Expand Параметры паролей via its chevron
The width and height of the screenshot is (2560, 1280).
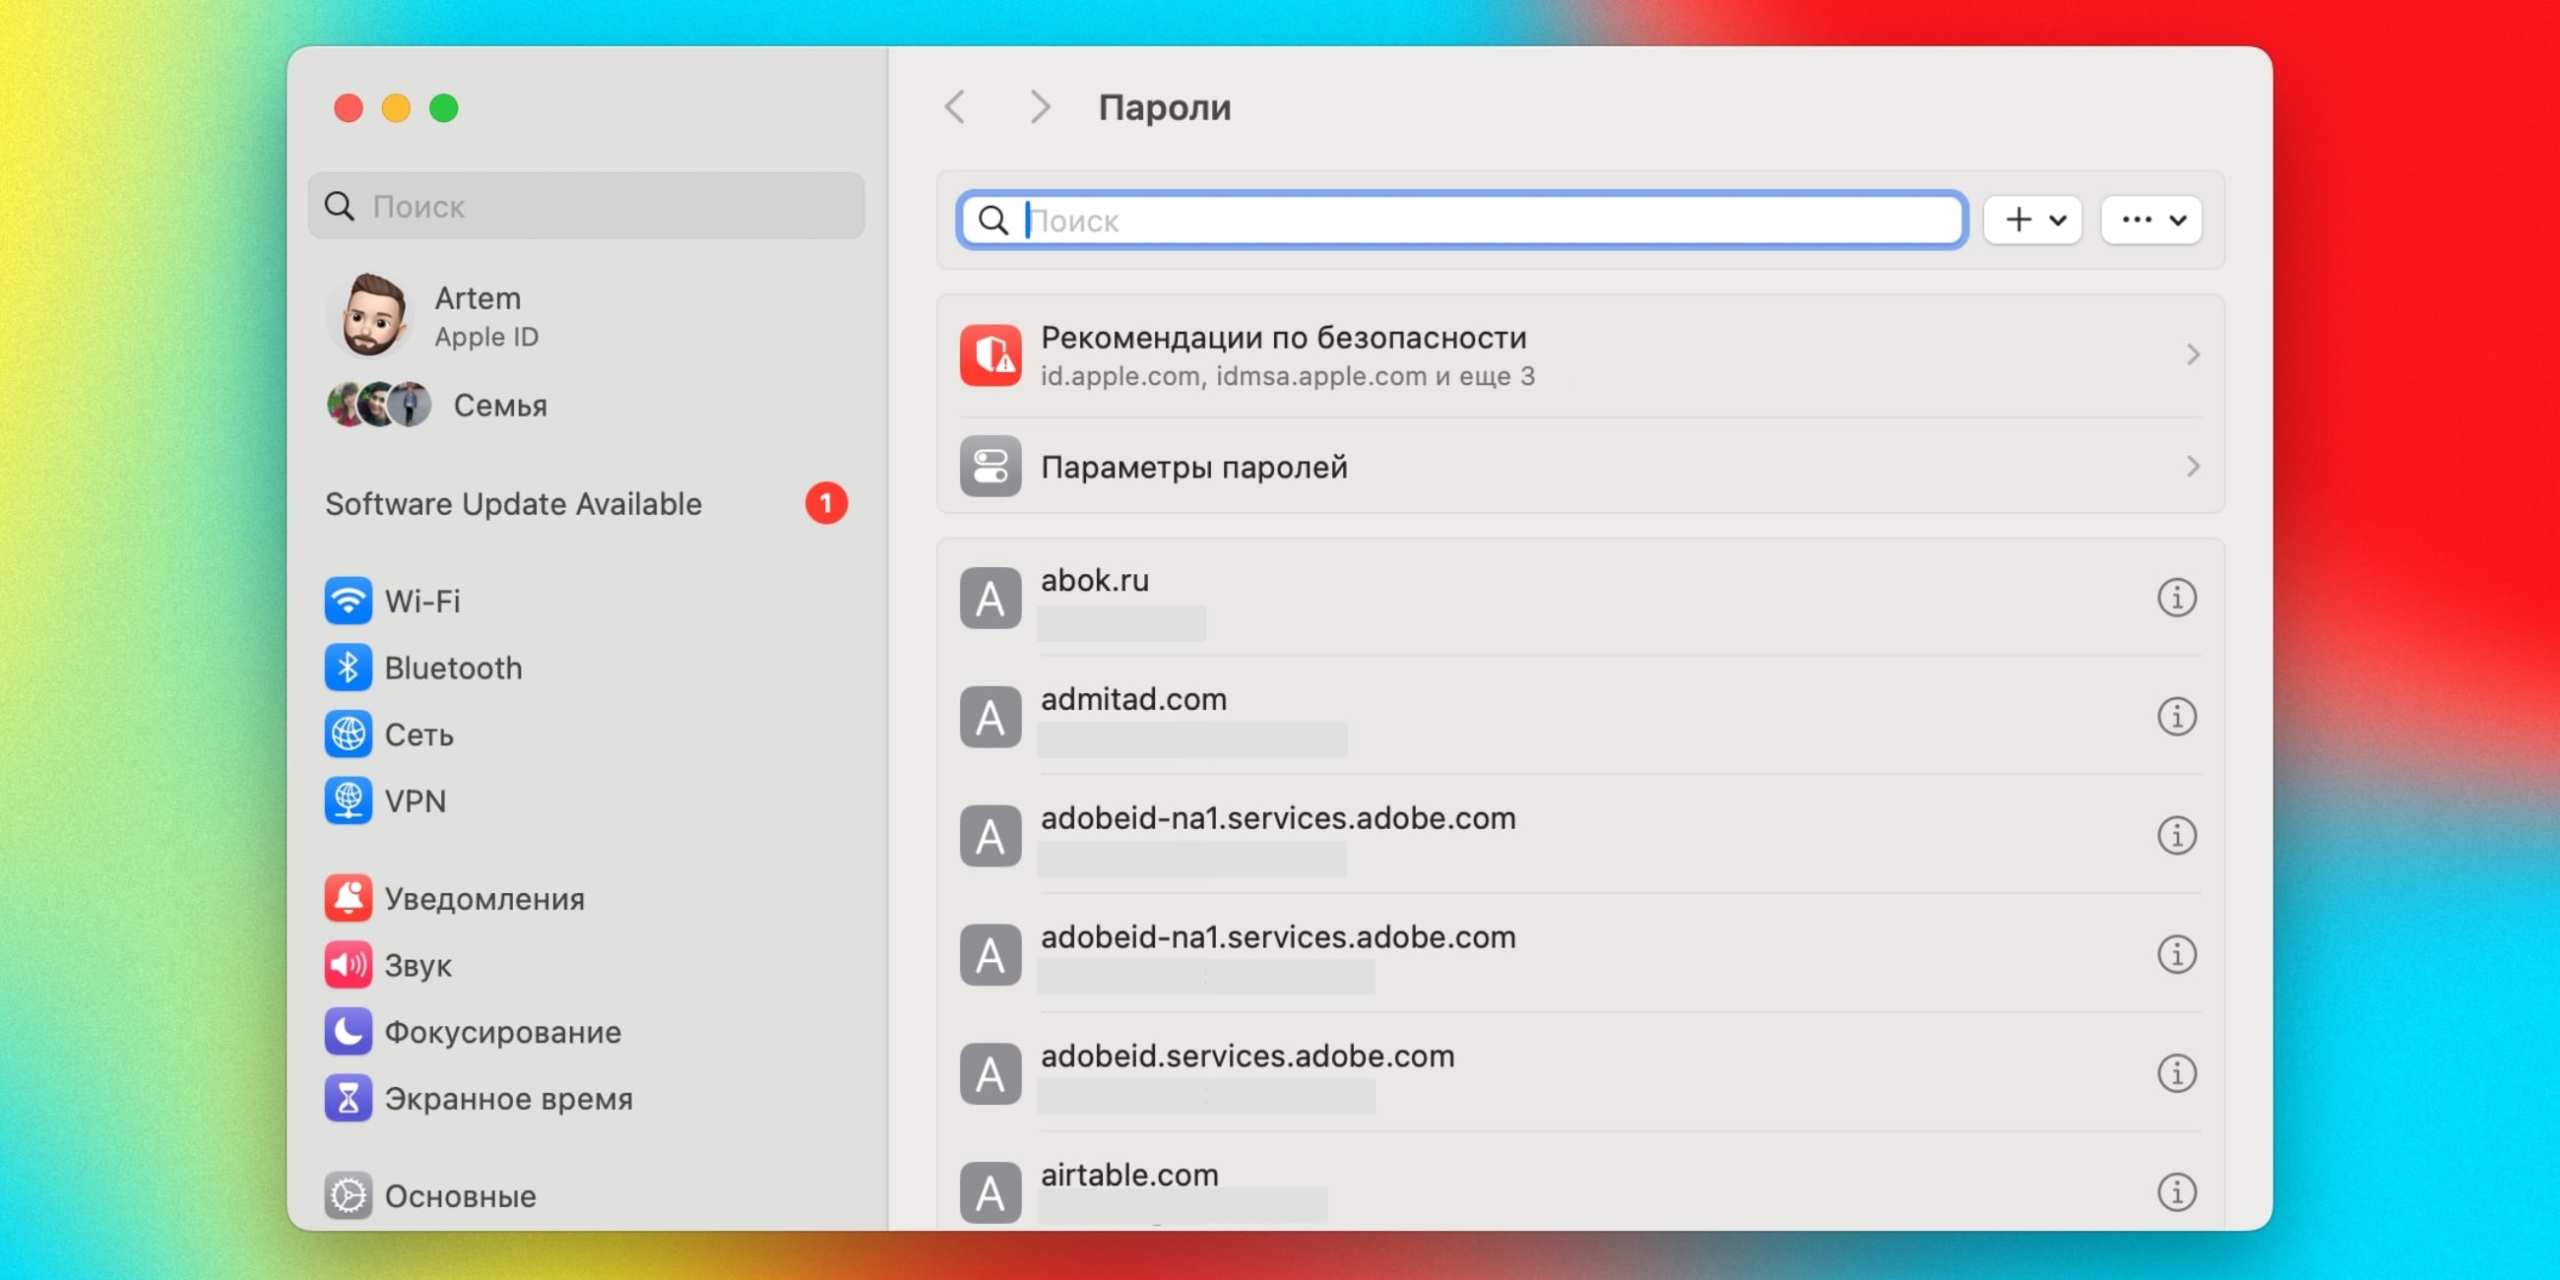click(x=2192, y=466)
